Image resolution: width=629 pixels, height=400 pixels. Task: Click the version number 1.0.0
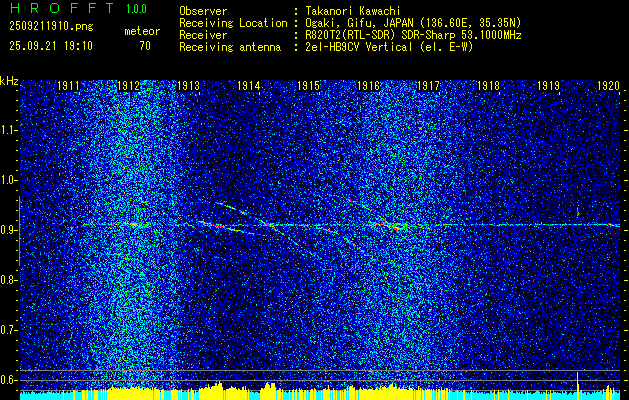pos(136,8)
